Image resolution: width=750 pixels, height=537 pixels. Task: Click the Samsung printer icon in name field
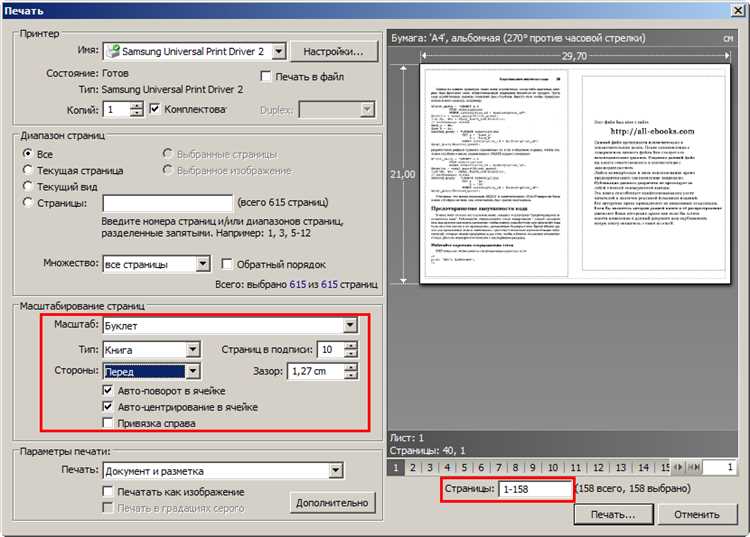point(113,51)
